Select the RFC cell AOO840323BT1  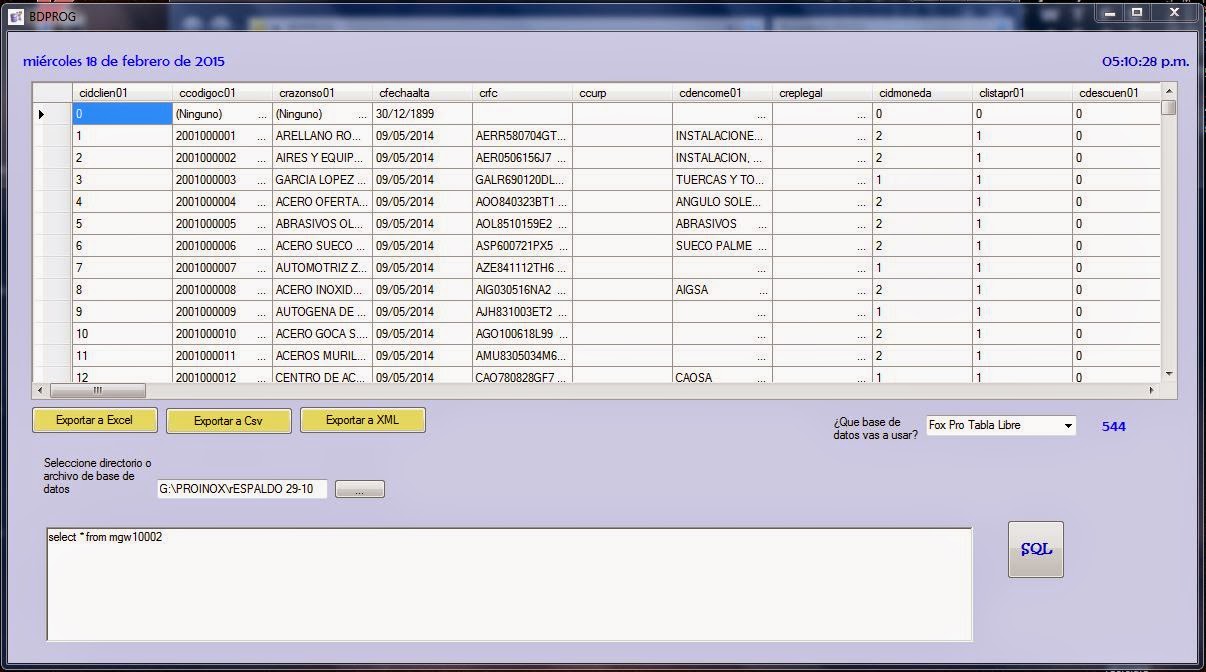pyautogui.click(x=522, y=202)
